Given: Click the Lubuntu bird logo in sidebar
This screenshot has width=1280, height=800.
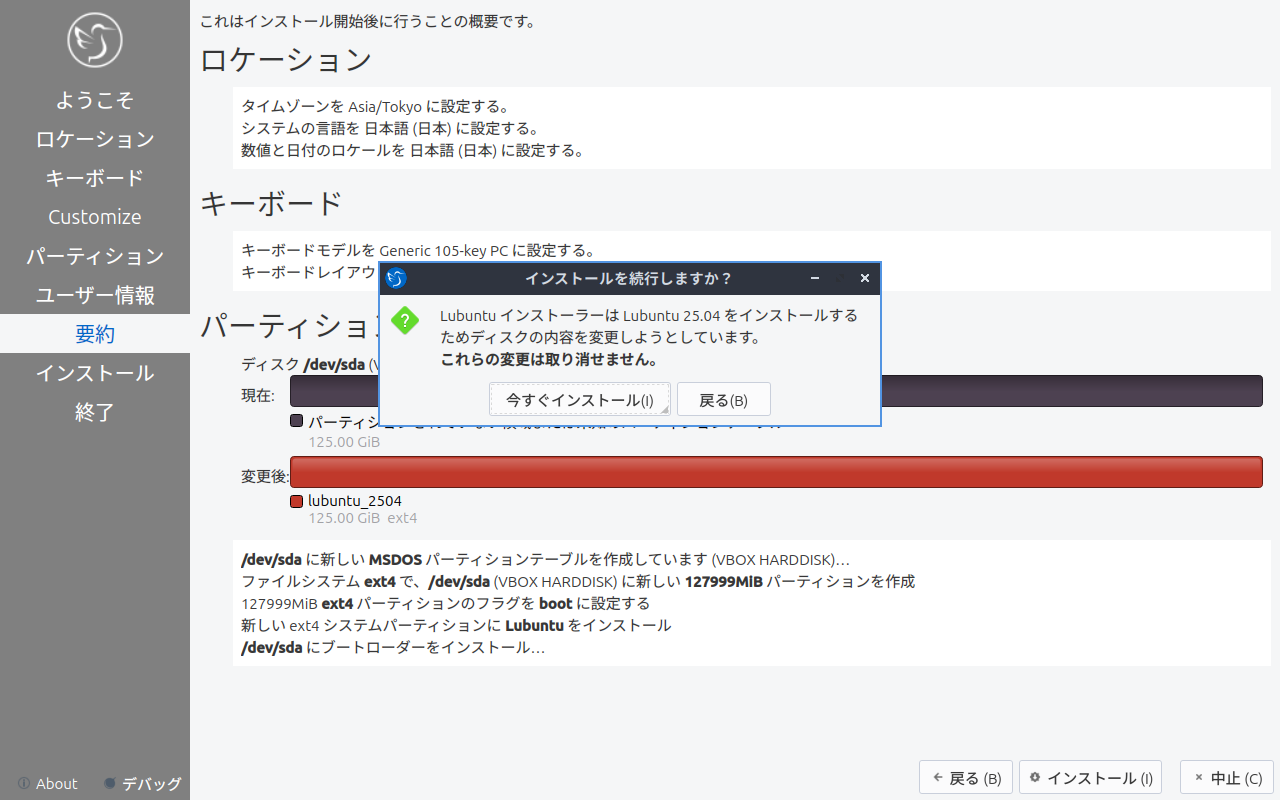Looking at the screenshot, I should pos(95,40).
